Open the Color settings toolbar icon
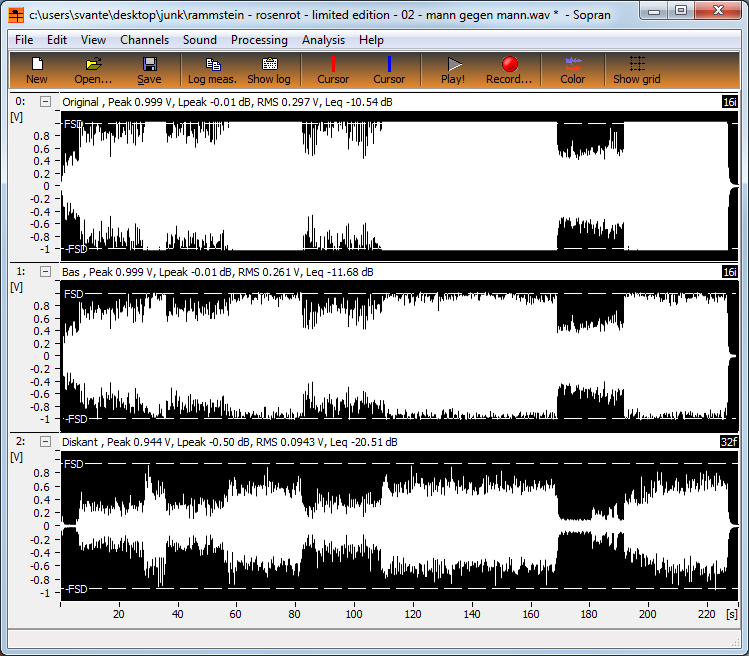Viewport: 749px width, 656px height. pyautogui.click(x=573, y=69)
